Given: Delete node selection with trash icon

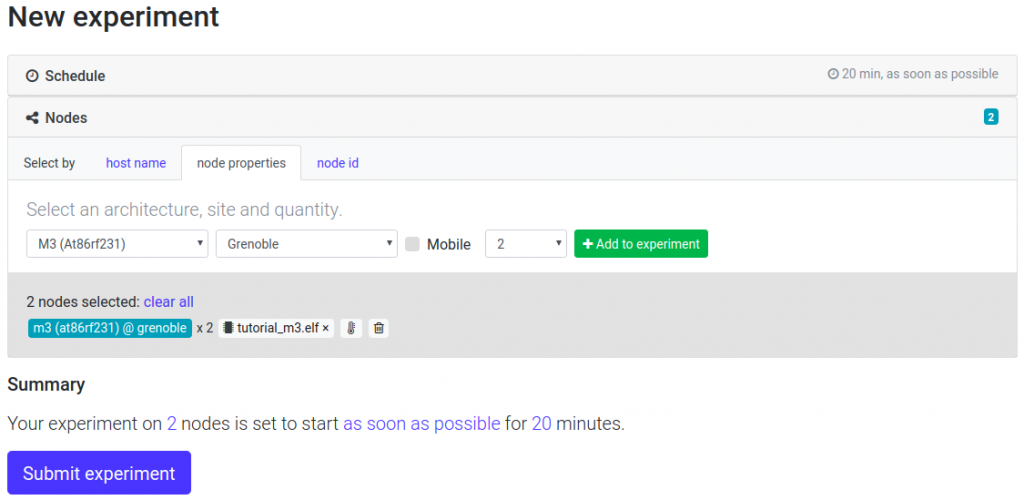Looking at the screenshot, I should point(378,328).
